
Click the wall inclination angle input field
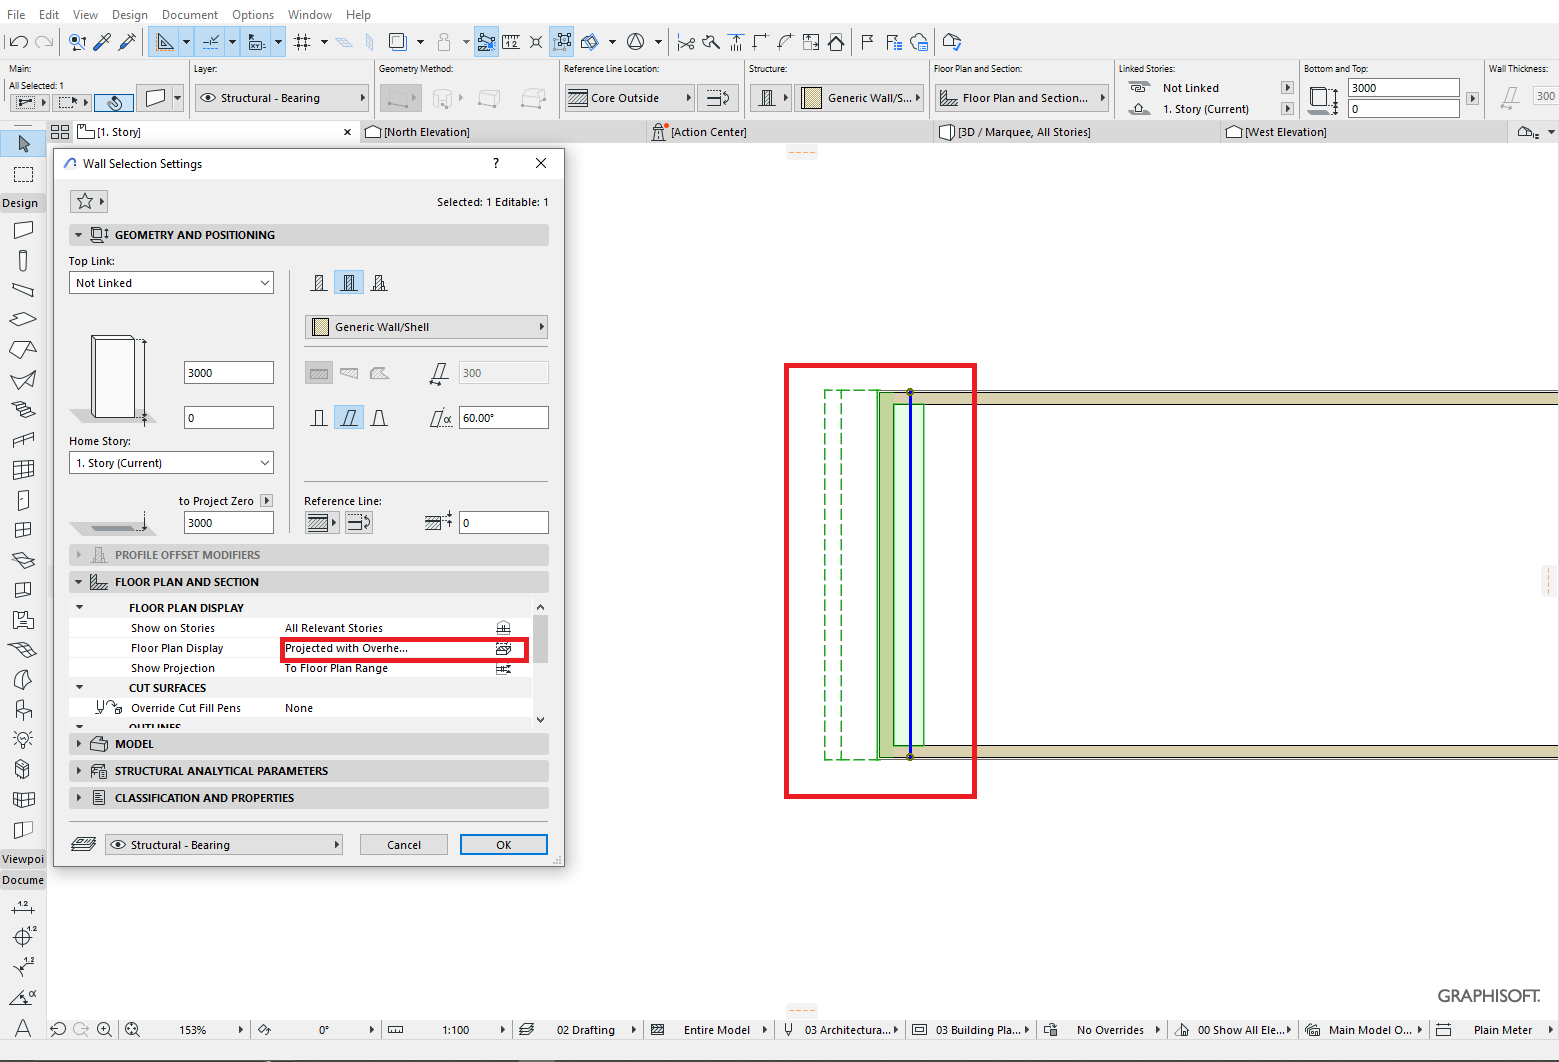(503, 417)
